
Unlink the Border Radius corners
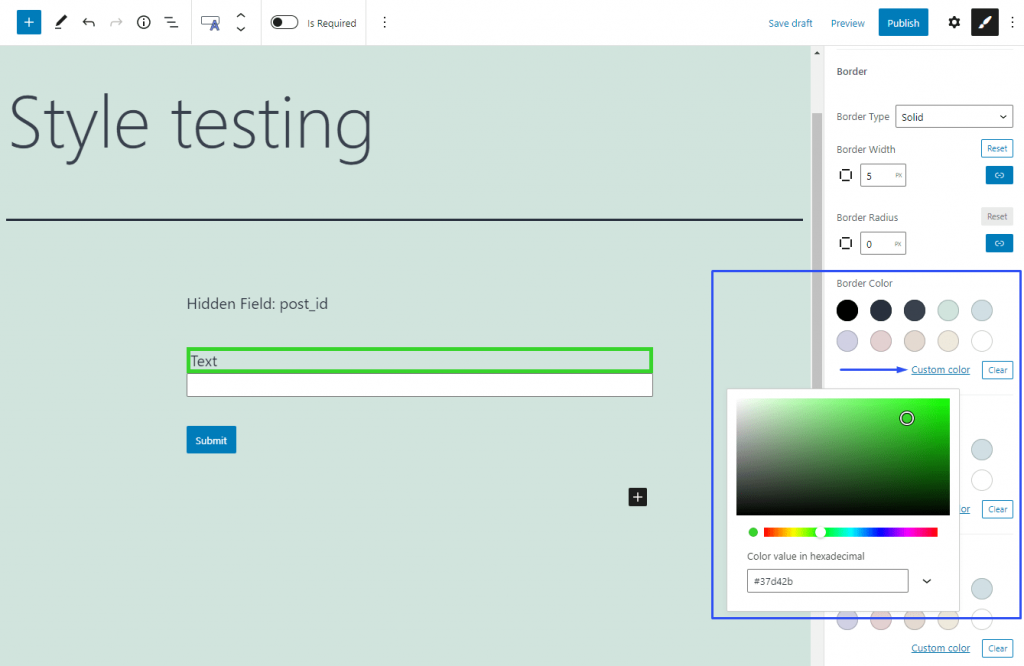[999, 244]
